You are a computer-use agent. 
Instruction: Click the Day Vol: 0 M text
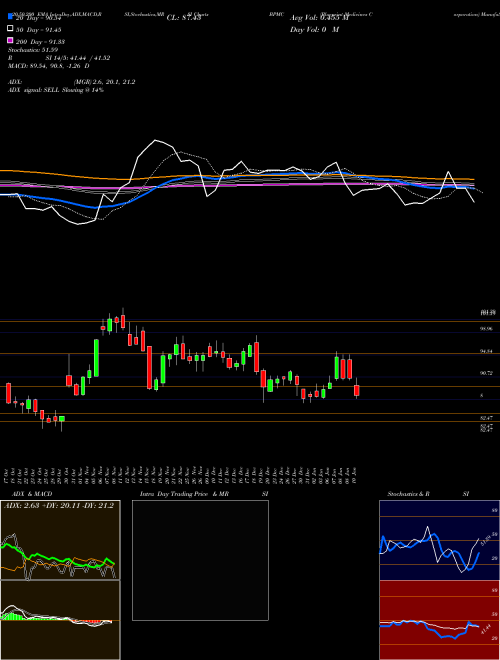(314, 30)
